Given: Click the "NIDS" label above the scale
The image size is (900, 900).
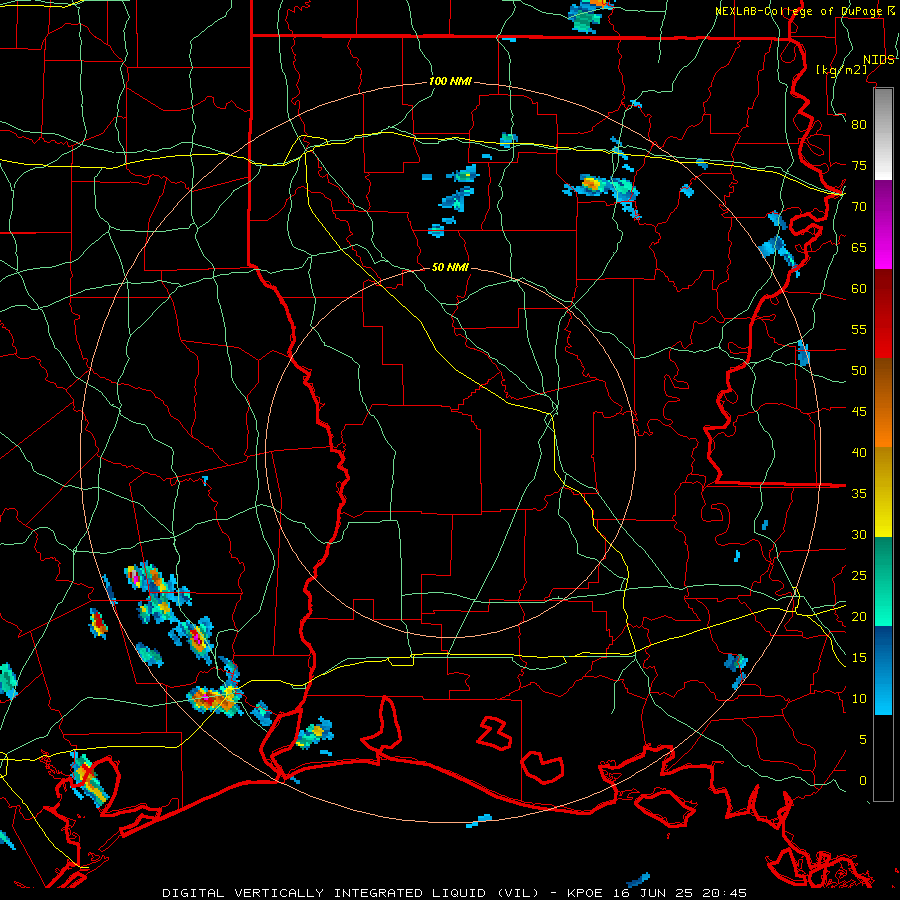Looking at the screenshot, I should tap(878, 60).
